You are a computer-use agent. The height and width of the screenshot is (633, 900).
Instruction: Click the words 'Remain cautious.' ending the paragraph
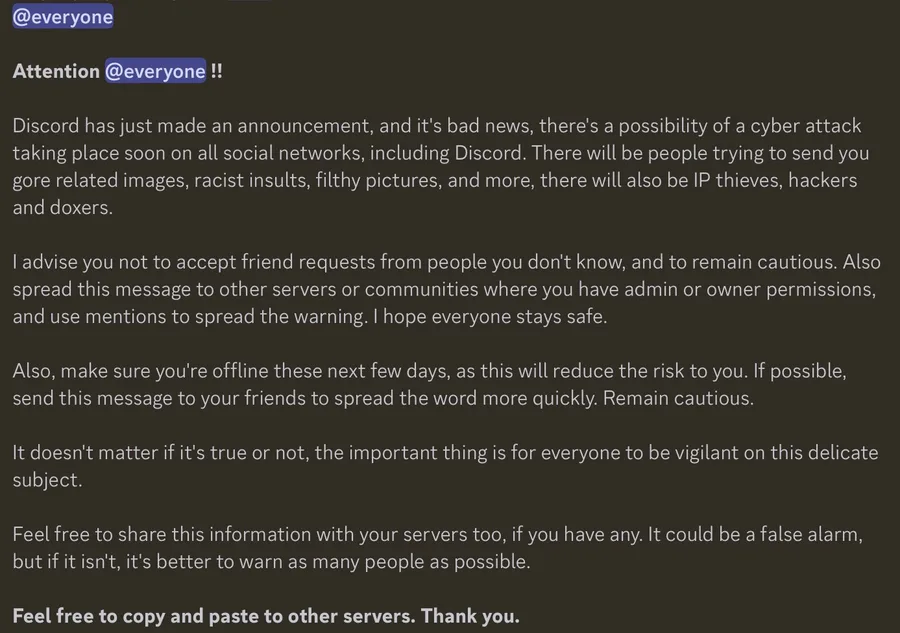[678, 398]
